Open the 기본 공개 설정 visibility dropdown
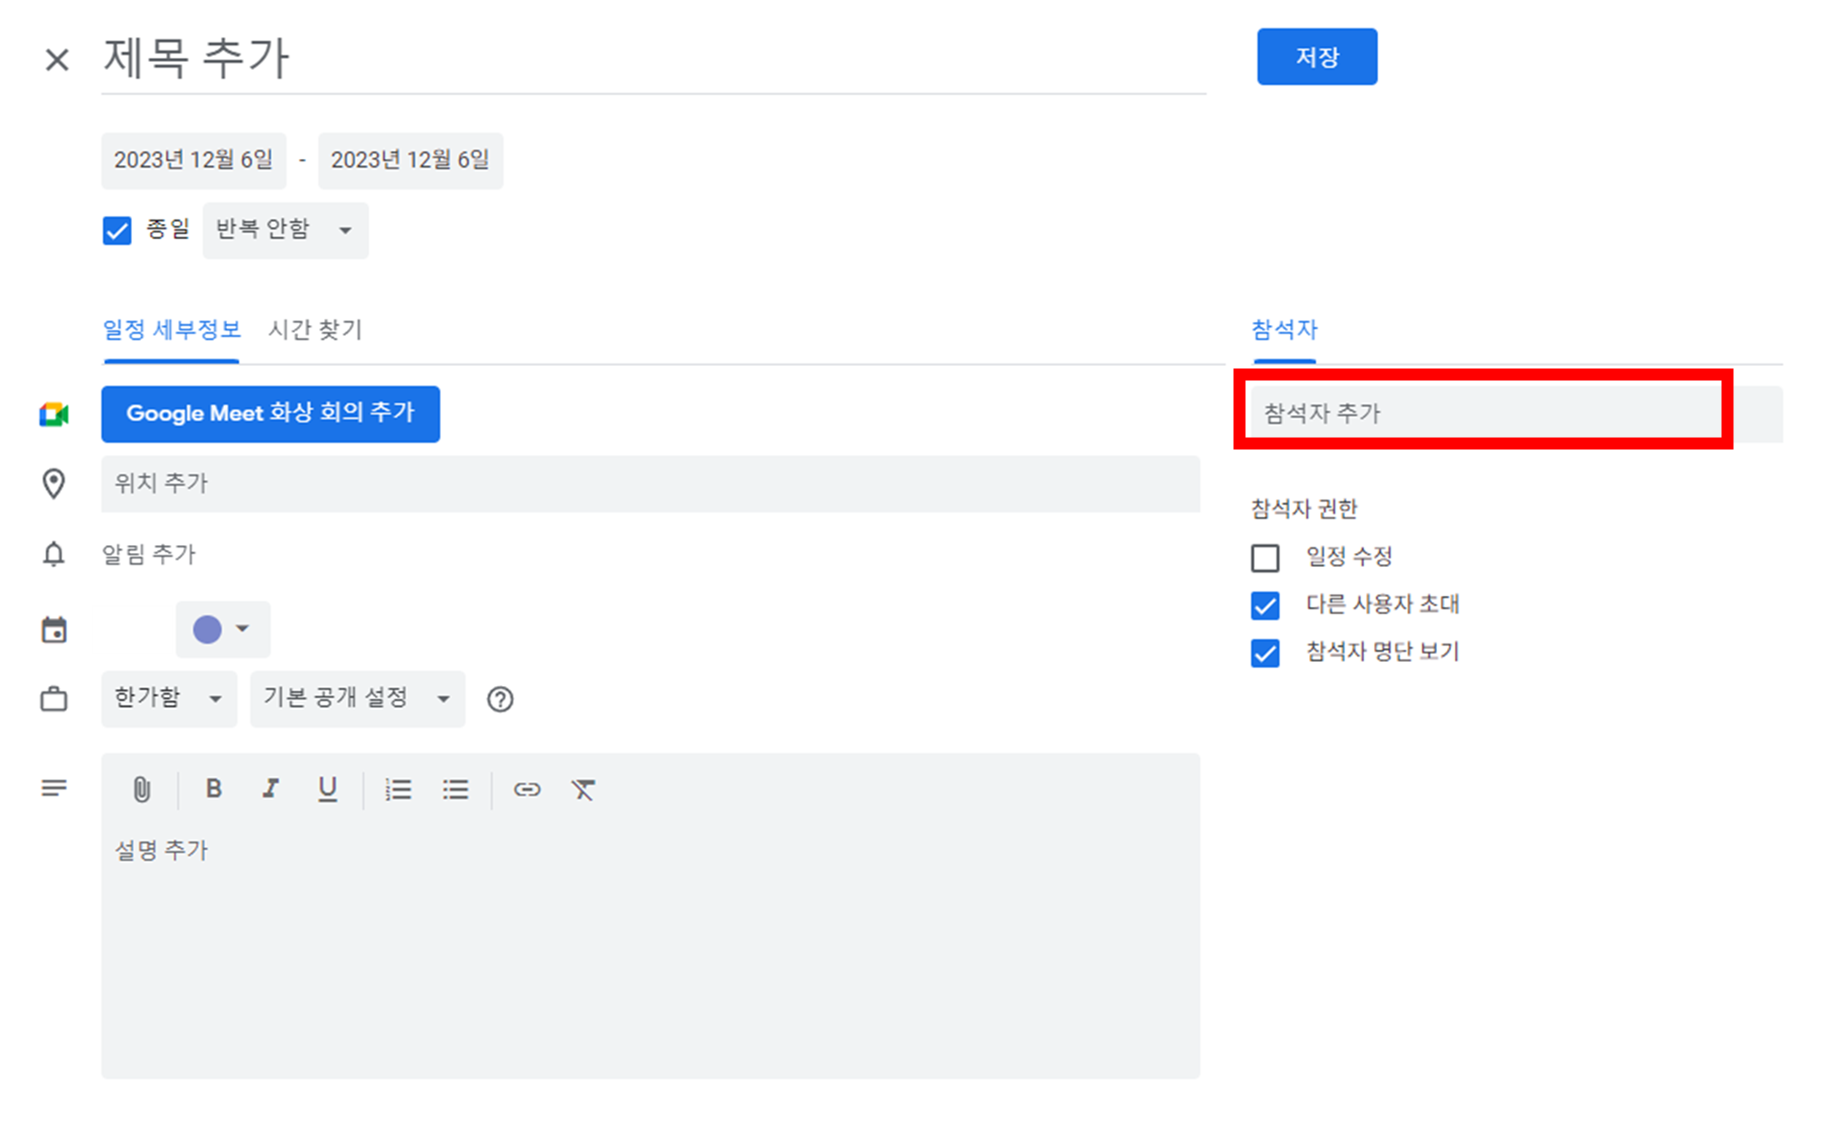This screenshot has height=1125, width=1826. pyautogui.click(x=356, y=699)
